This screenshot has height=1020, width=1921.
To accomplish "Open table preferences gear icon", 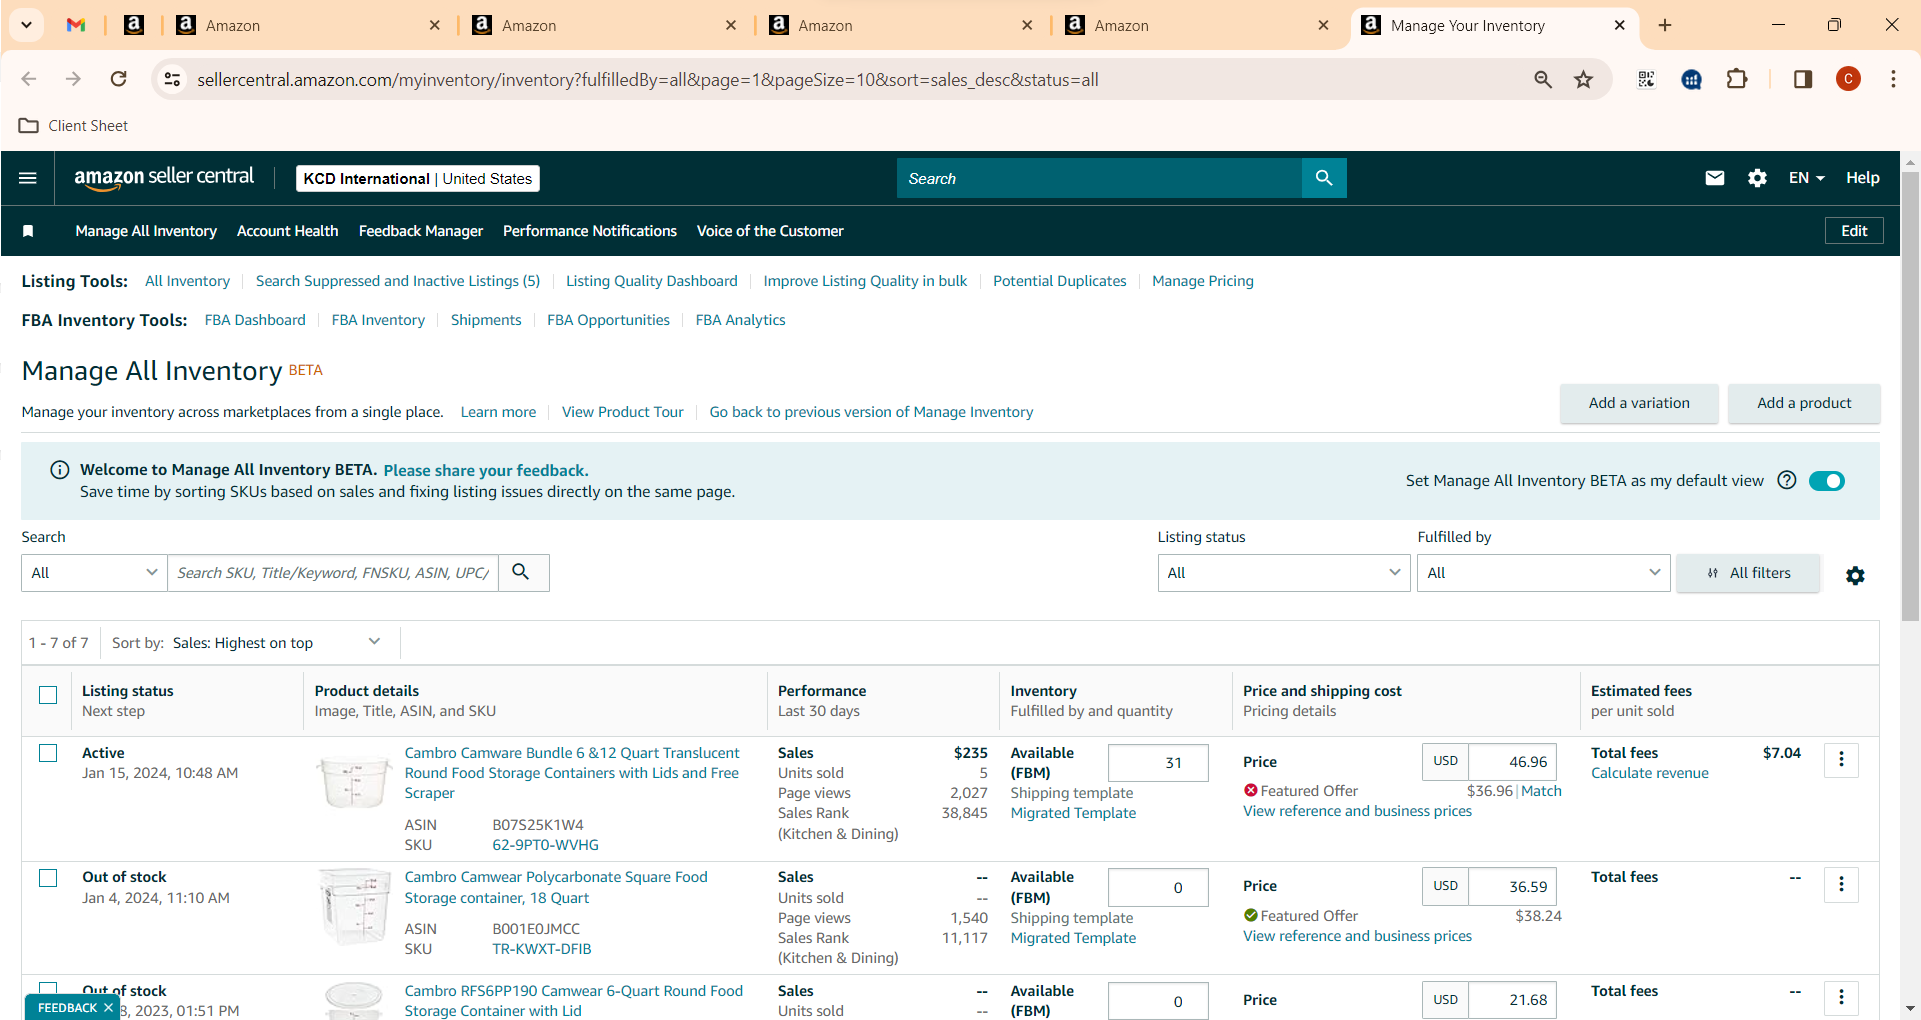I will (1855, 575).
